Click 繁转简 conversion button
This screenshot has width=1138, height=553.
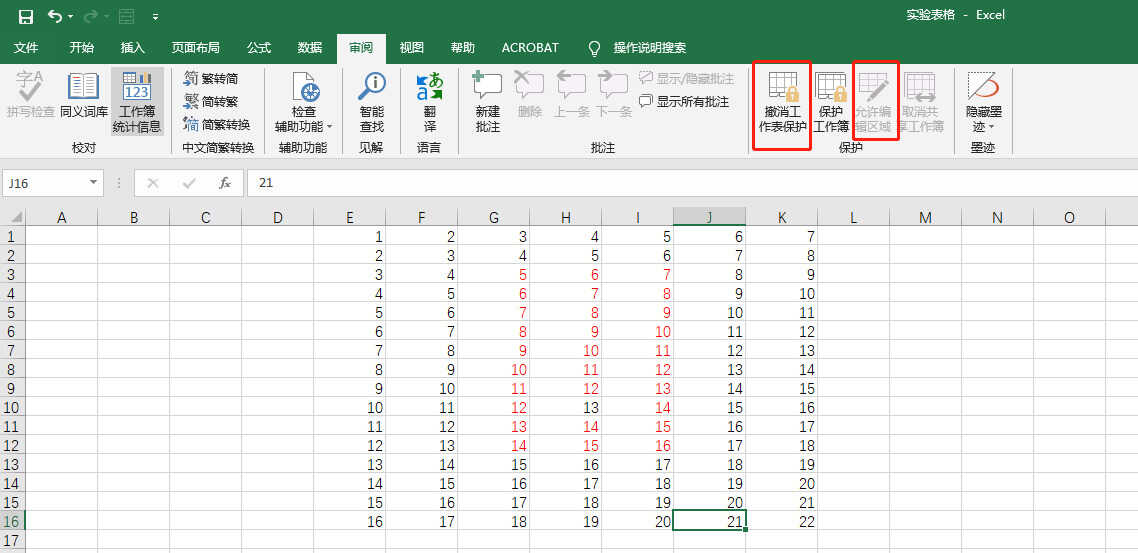click(x=211, y=78)
